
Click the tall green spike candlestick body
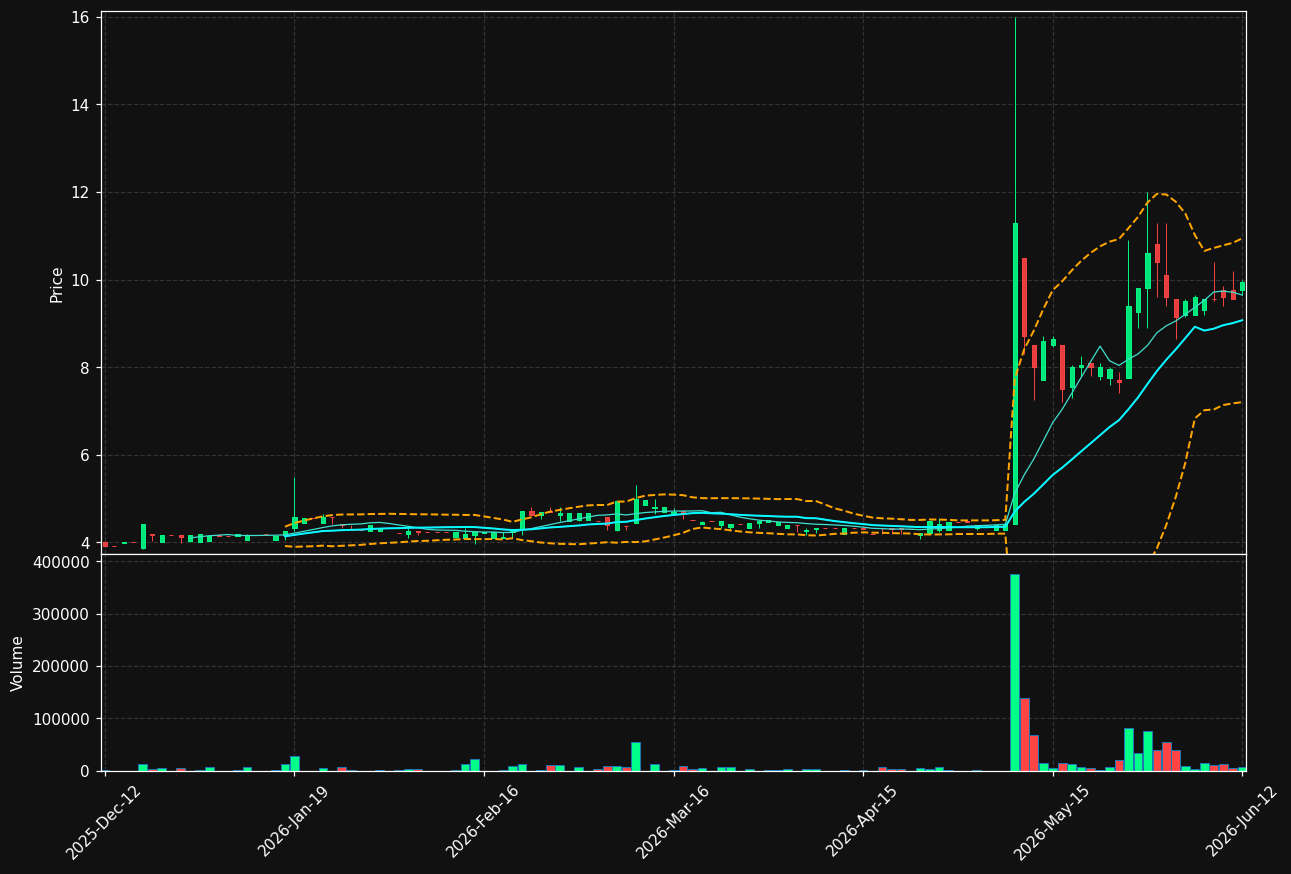pyautogui.click(x=1015, y=374)
